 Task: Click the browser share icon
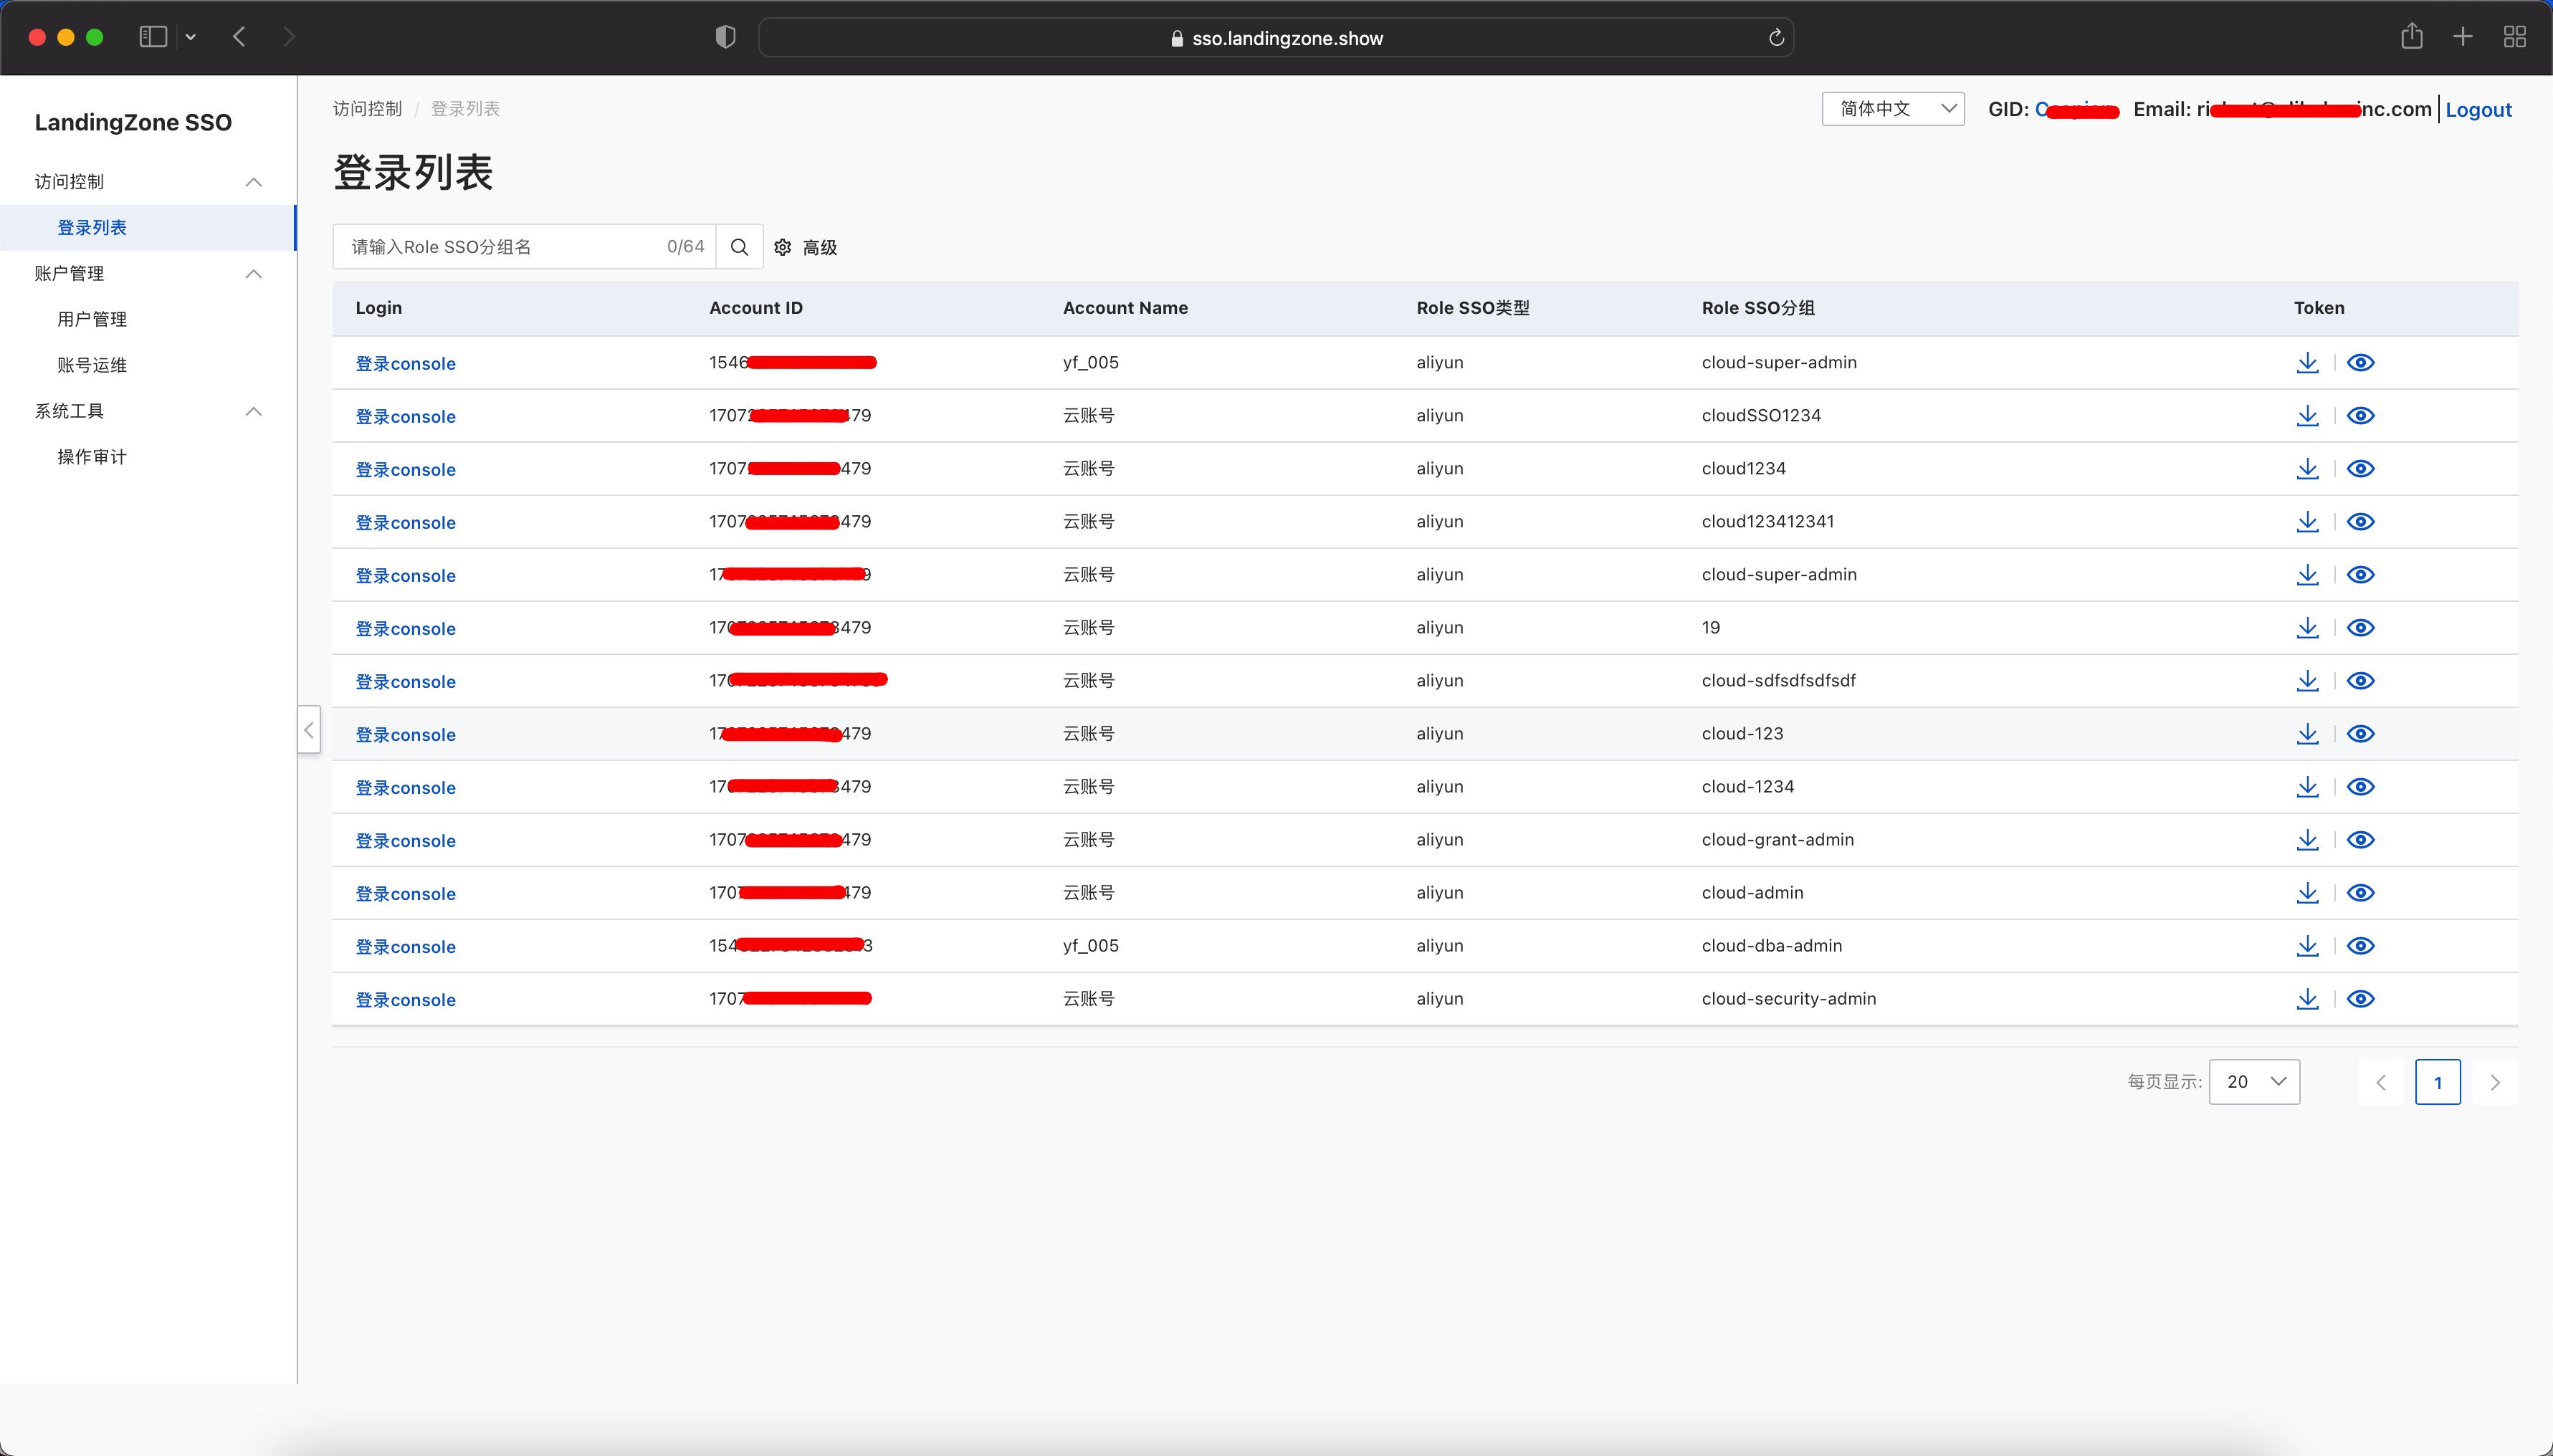coord(2411,37)
